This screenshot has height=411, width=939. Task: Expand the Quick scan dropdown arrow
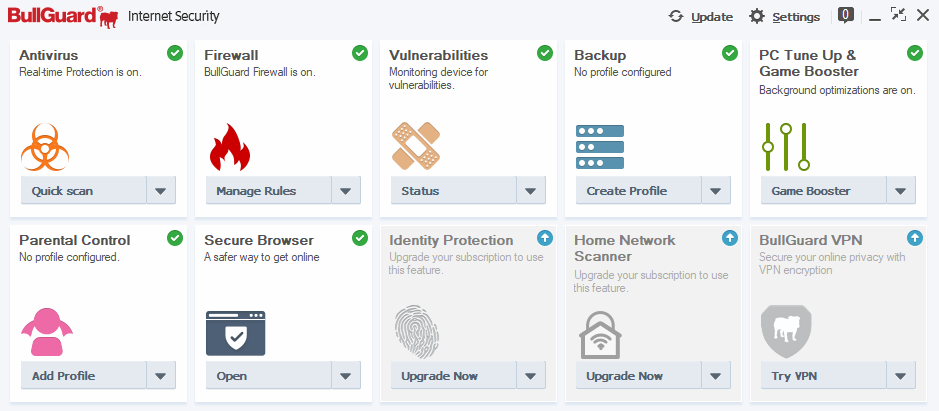pyautogui.click(x=161, y=190)
